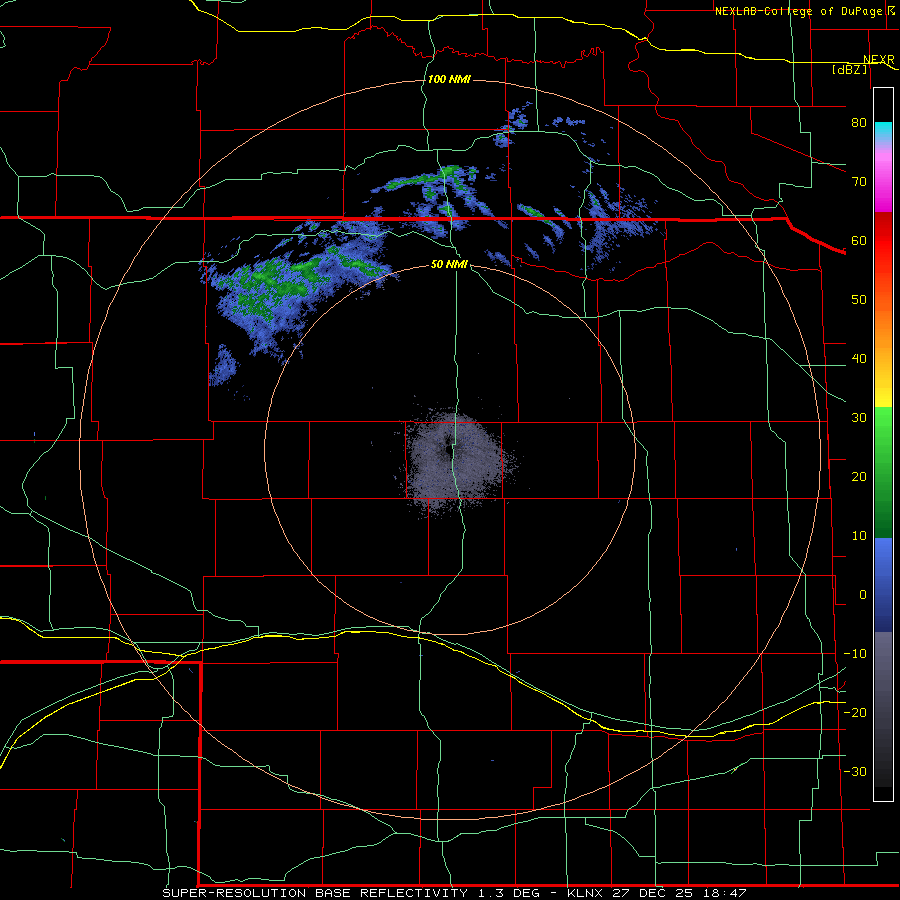The width and height of the screenshot is (900, 900).
Task: Click the "KLNX" station identifier in caption
Action: pyautogui.click(x=584, y=893)
